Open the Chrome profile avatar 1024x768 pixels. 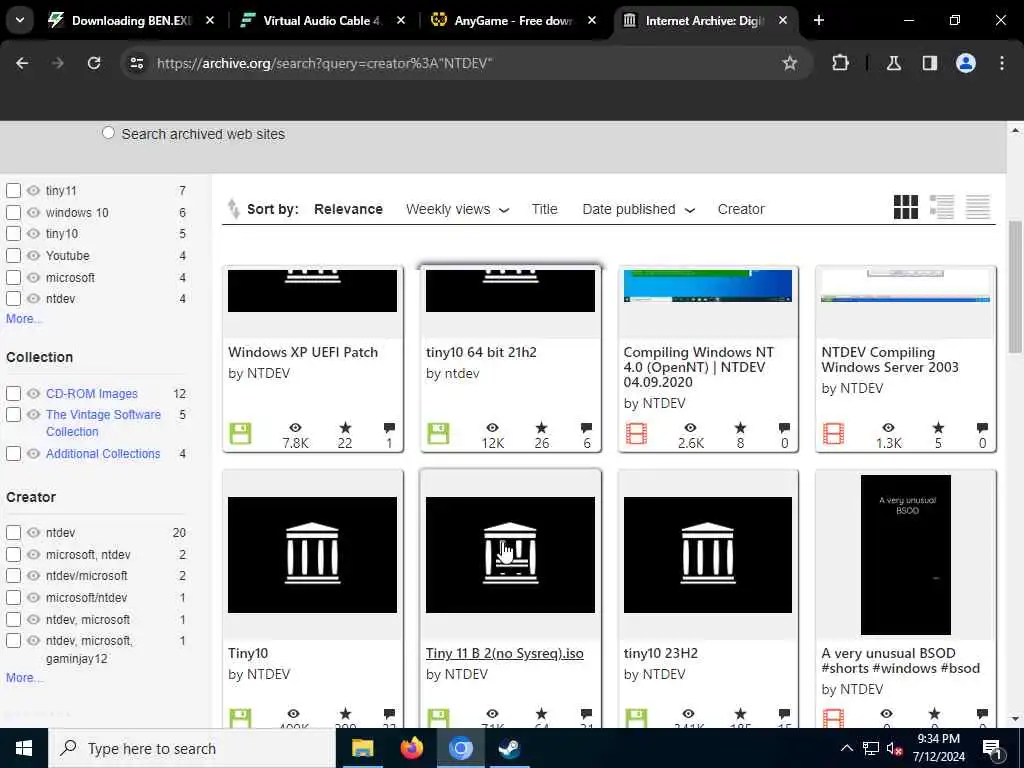tap(966, 63)
